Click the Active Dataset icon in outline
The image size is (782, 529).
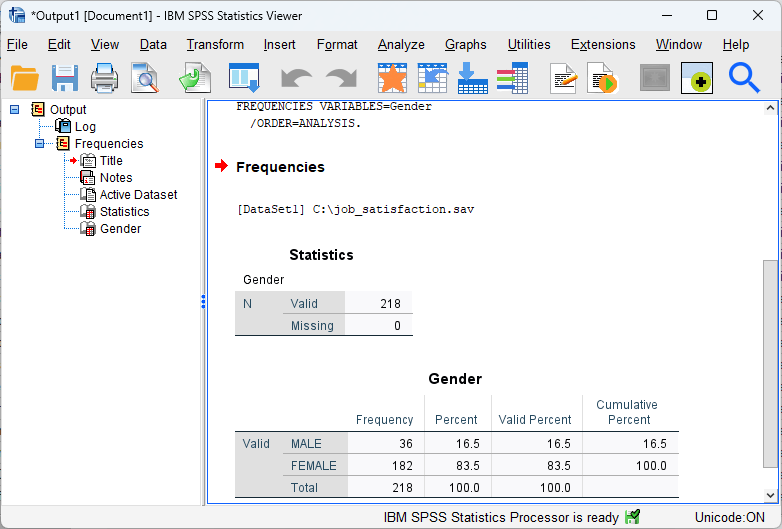[x=88, y=194]
